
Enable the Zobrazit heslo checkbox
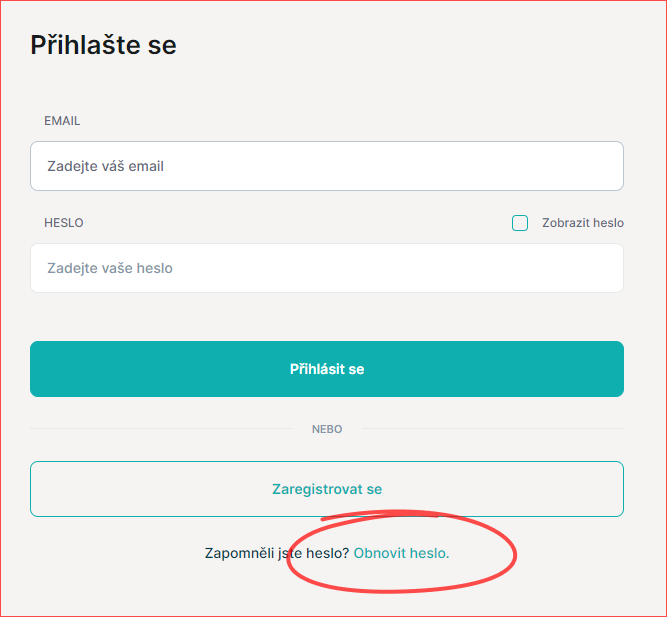click(x=520, y=223)
